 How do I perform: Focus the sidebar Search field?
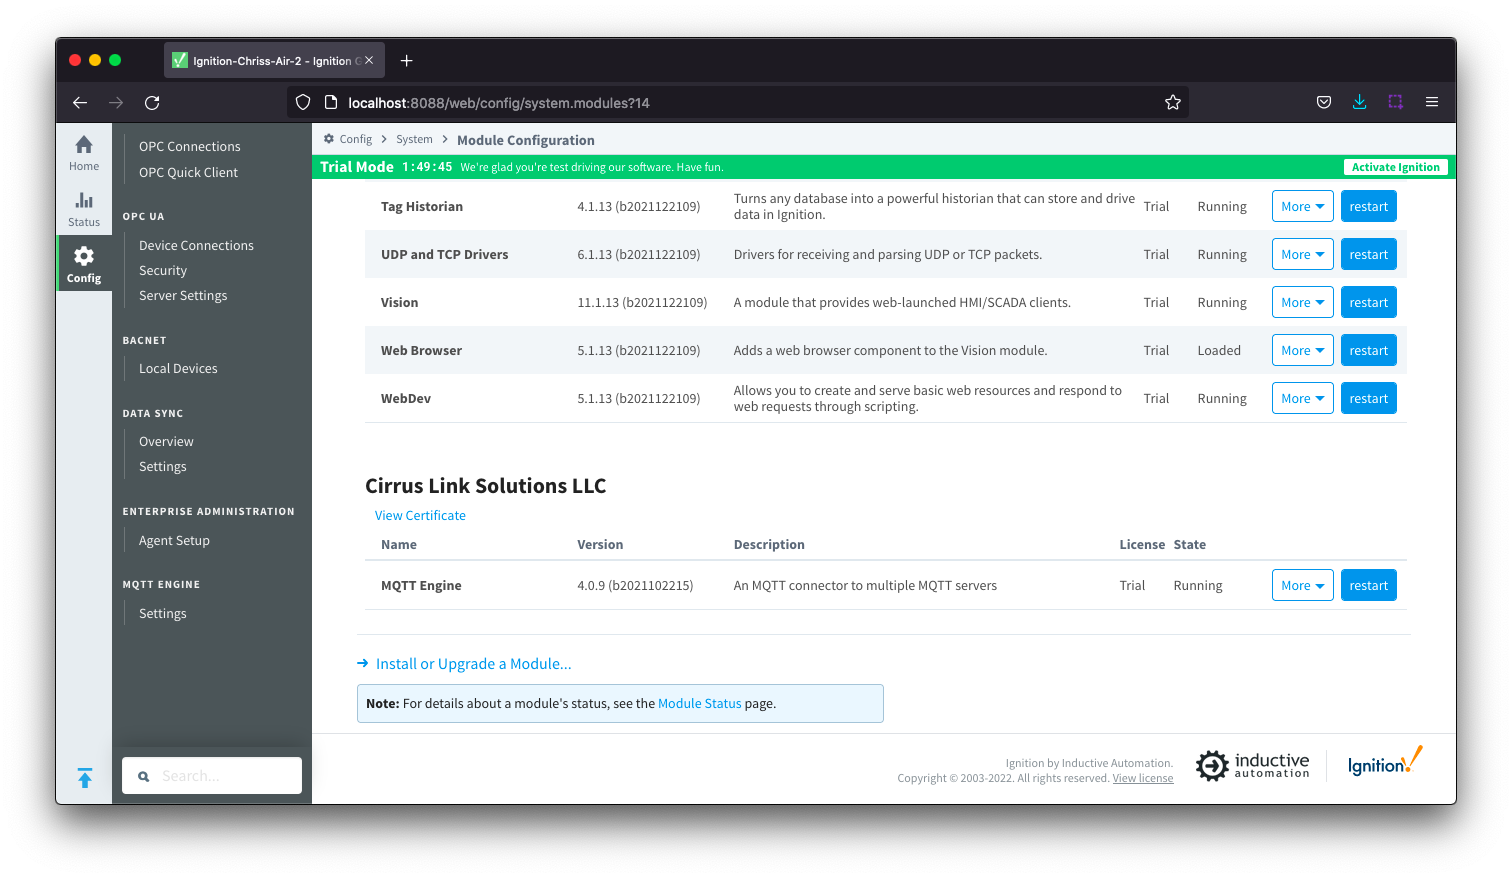point(212,775)
